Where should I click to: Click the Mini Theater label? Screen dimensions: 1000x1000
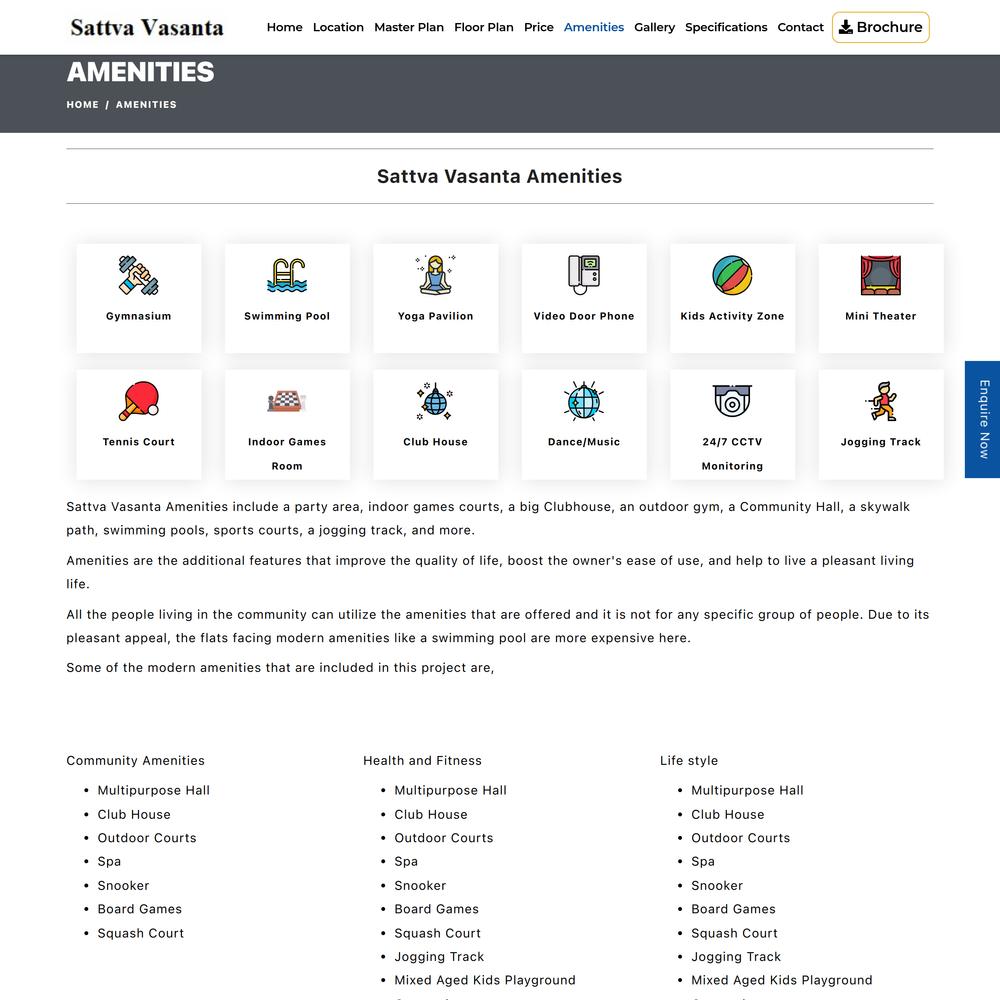click(x=881, y=316)
